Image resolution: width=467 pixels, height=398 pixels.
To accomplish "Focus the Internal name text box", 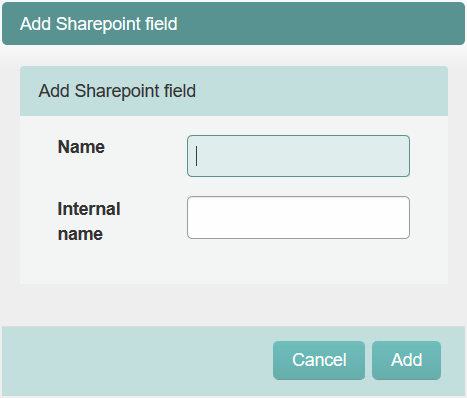I will click(x=298, y=218).
